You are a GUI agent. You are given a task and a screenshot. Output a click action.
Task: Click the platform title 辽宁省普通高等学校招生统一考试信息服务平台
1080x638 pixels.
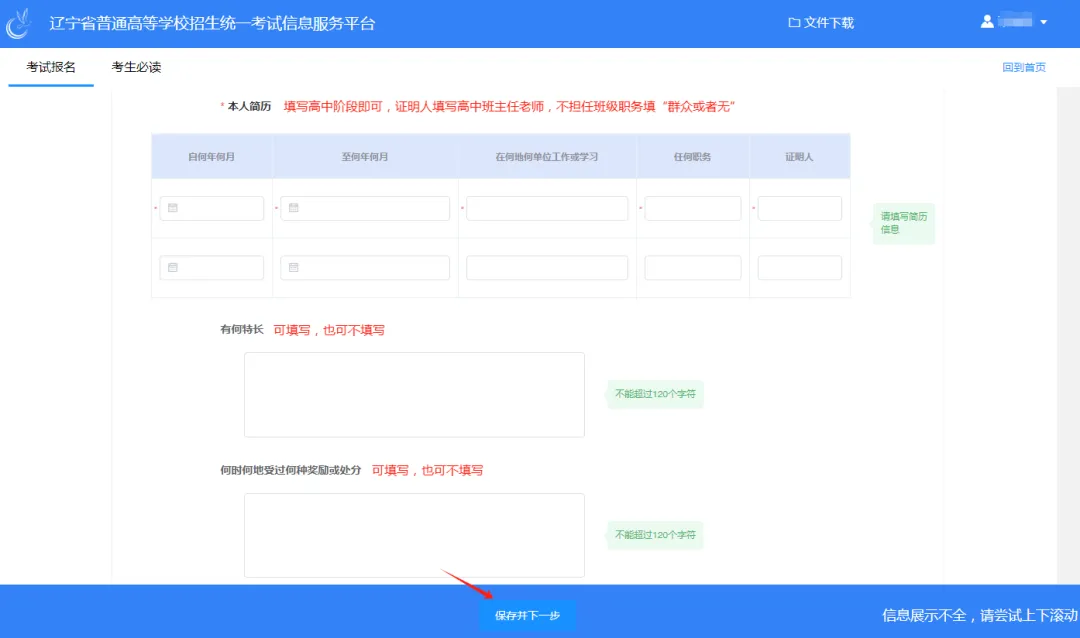[212, 23]
